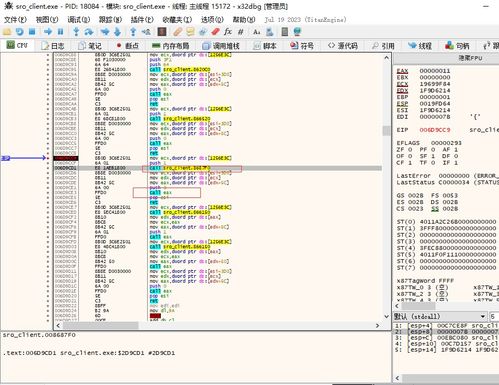Click the disassembly horizontal scrollbar thumb
Screen dimensions: 499x385
click(100, 325)
